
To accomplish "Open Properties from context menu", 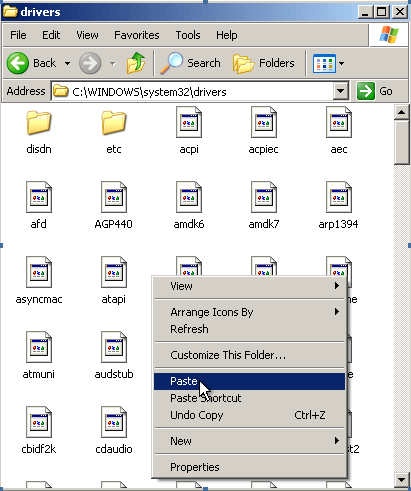I will coord(249,467).
